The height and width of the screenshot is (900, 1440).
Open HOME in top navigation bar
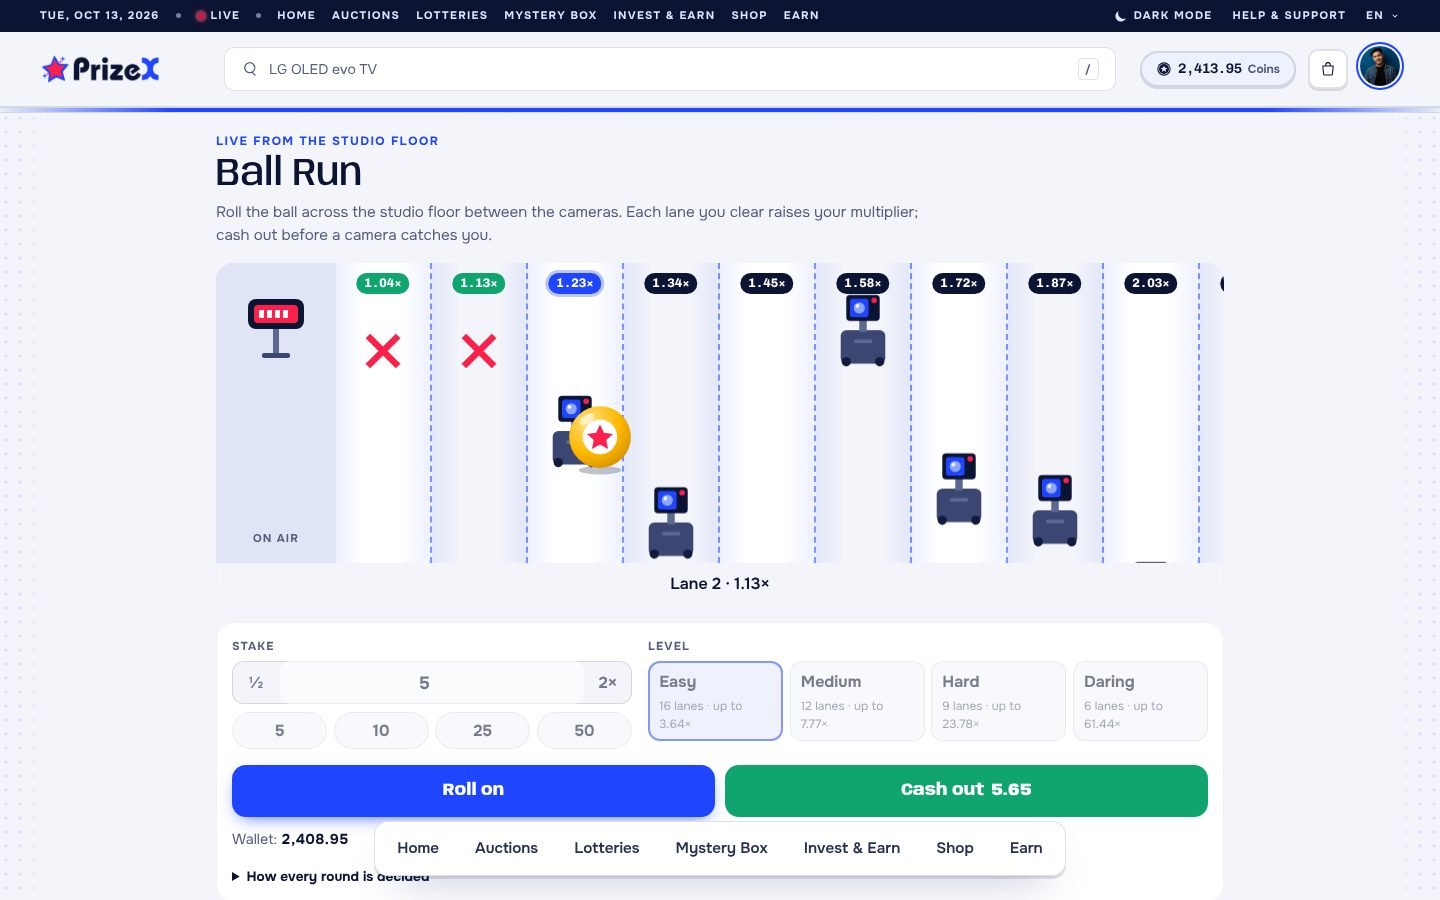pos(296,16)
